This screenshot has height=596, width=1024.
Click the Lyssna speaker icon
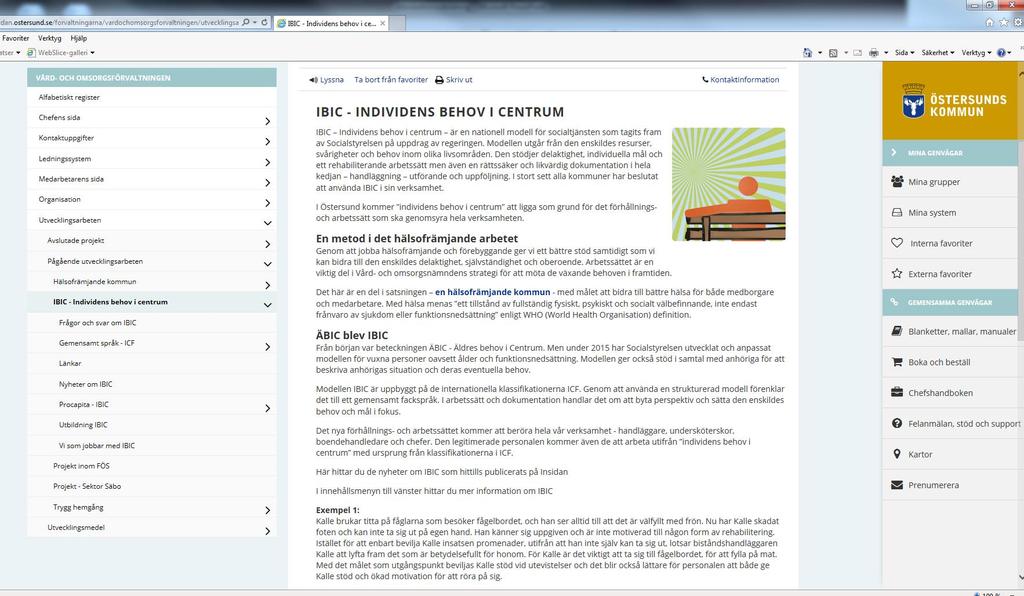tap(313, 80)
